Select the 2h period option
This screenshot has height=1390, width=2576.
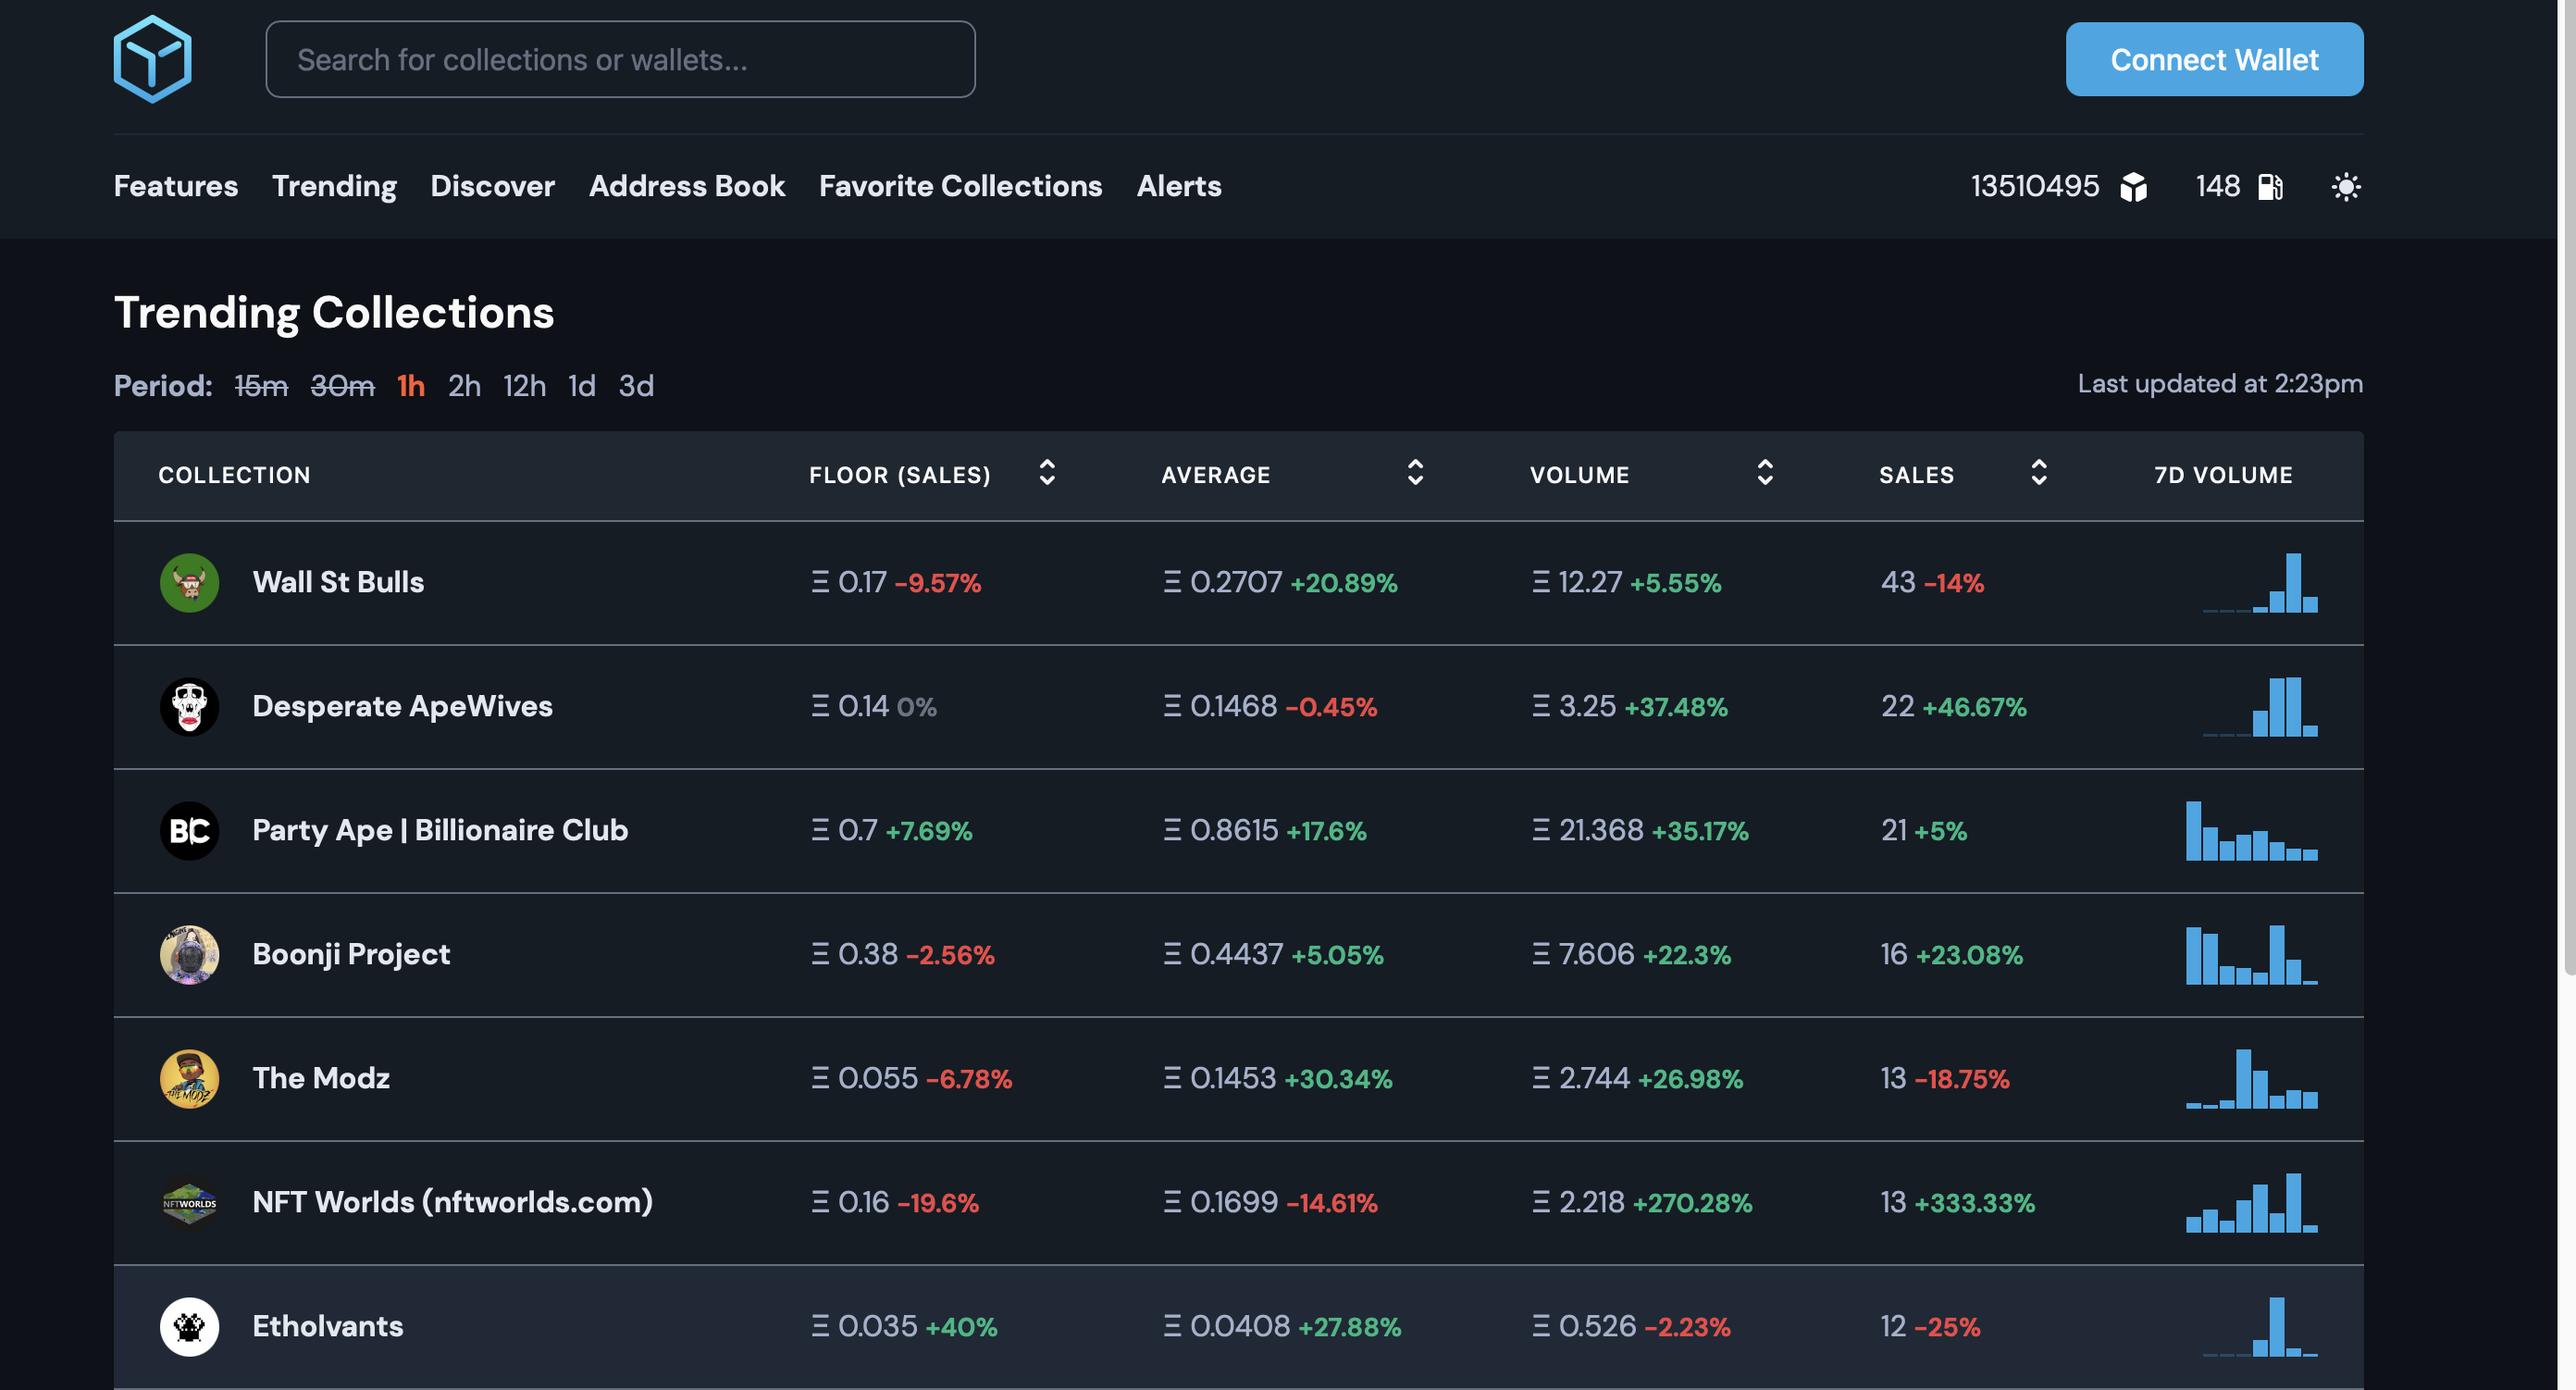coord(464,386)
